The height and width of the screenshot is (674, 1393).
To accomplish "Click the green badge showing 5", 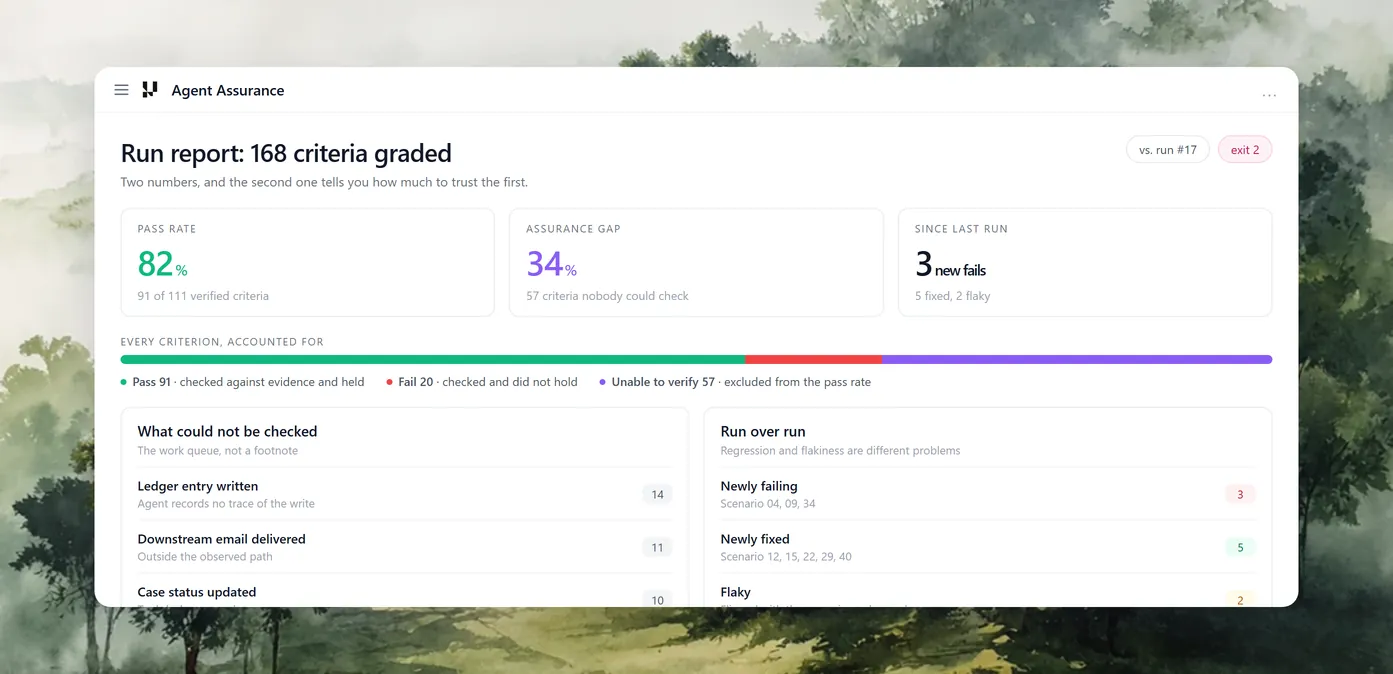I will click(x=1240, y=547).
